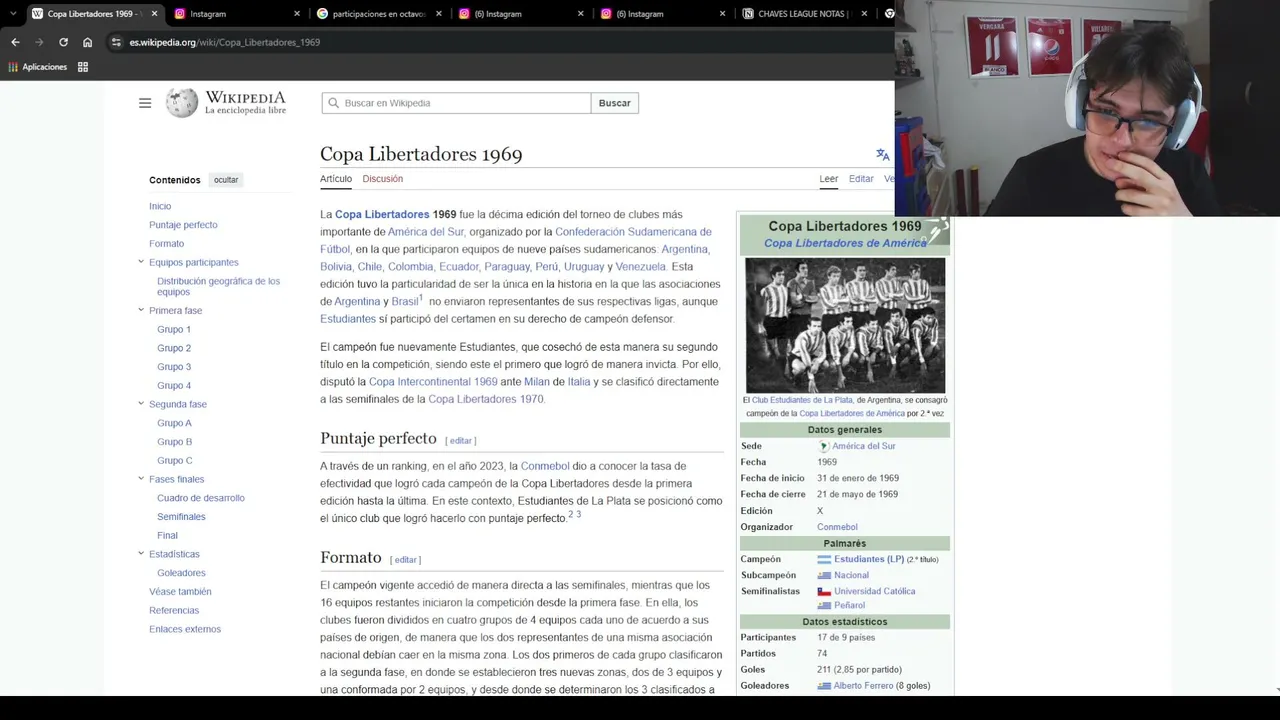Collapse the Equipos participantes section chevron
This screenshot has height=720, width=1280.
point(141,262)
